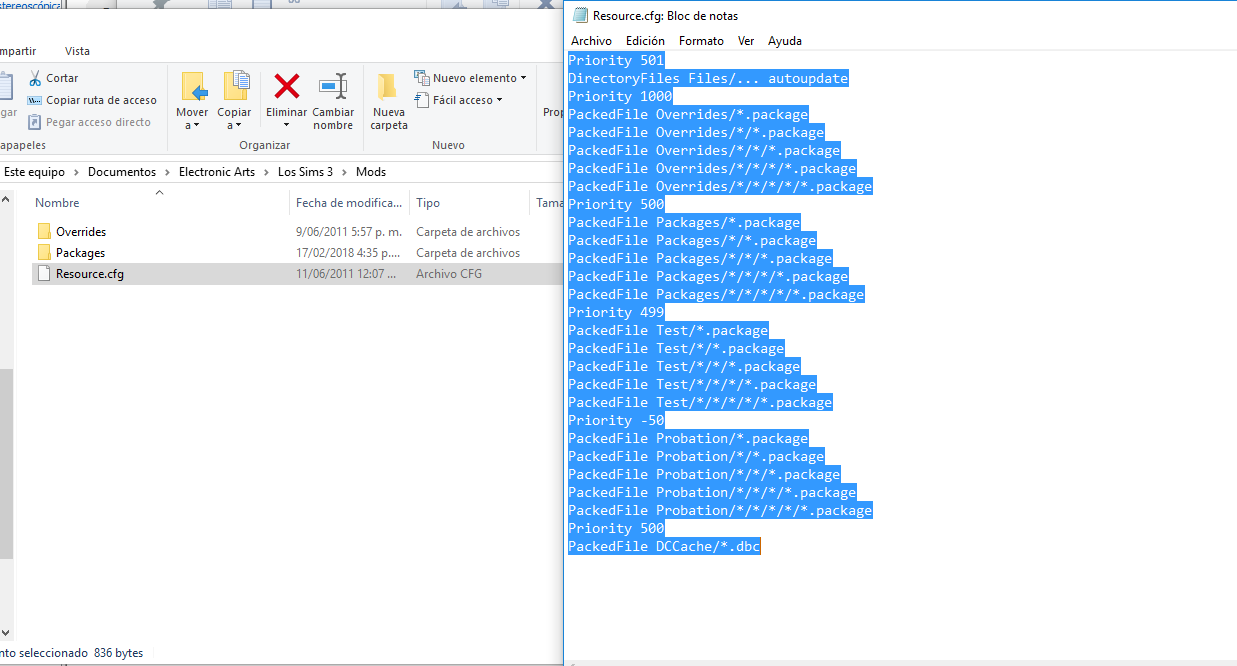Expand the chevron after Electronic Arts in the path
Screen dimensions: 1237x666
tap(267, 172)
